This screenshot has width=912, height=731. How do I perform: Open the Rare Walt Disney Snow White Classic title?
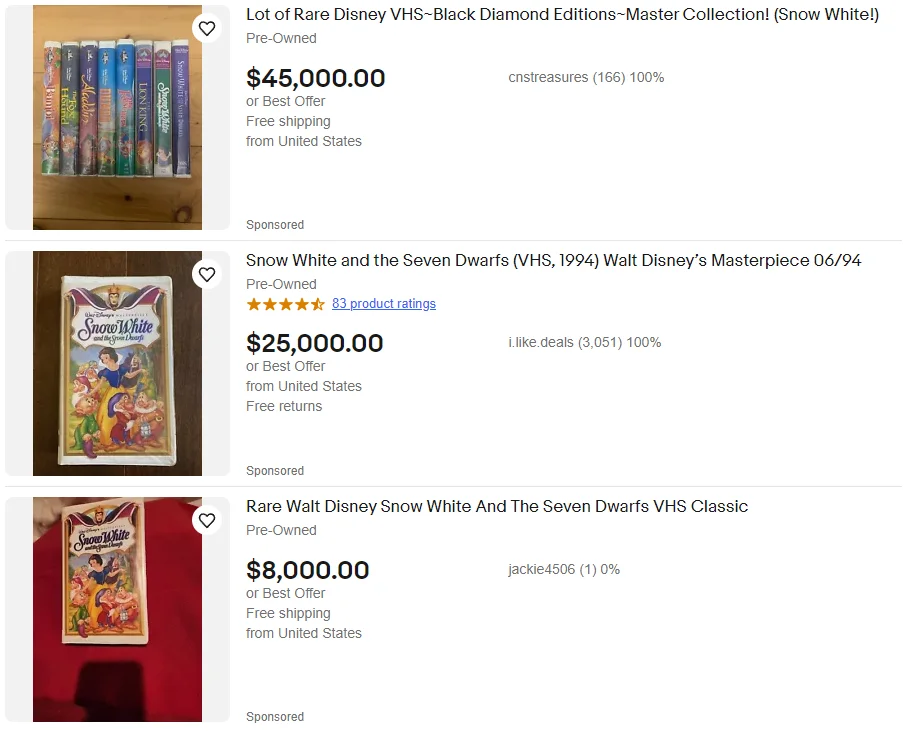pyautogui.click(x=496, y=507)
